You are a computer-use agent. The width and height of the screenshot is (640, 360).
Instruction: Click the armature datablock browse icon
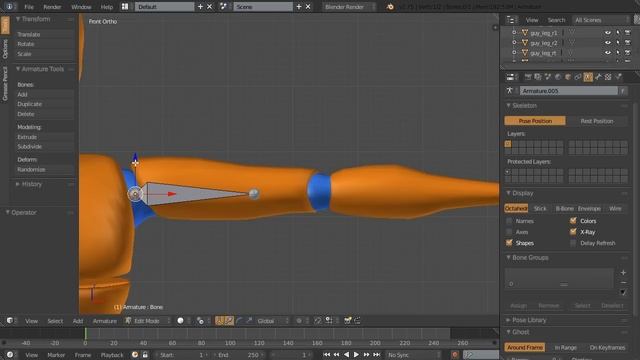[510, 91]
